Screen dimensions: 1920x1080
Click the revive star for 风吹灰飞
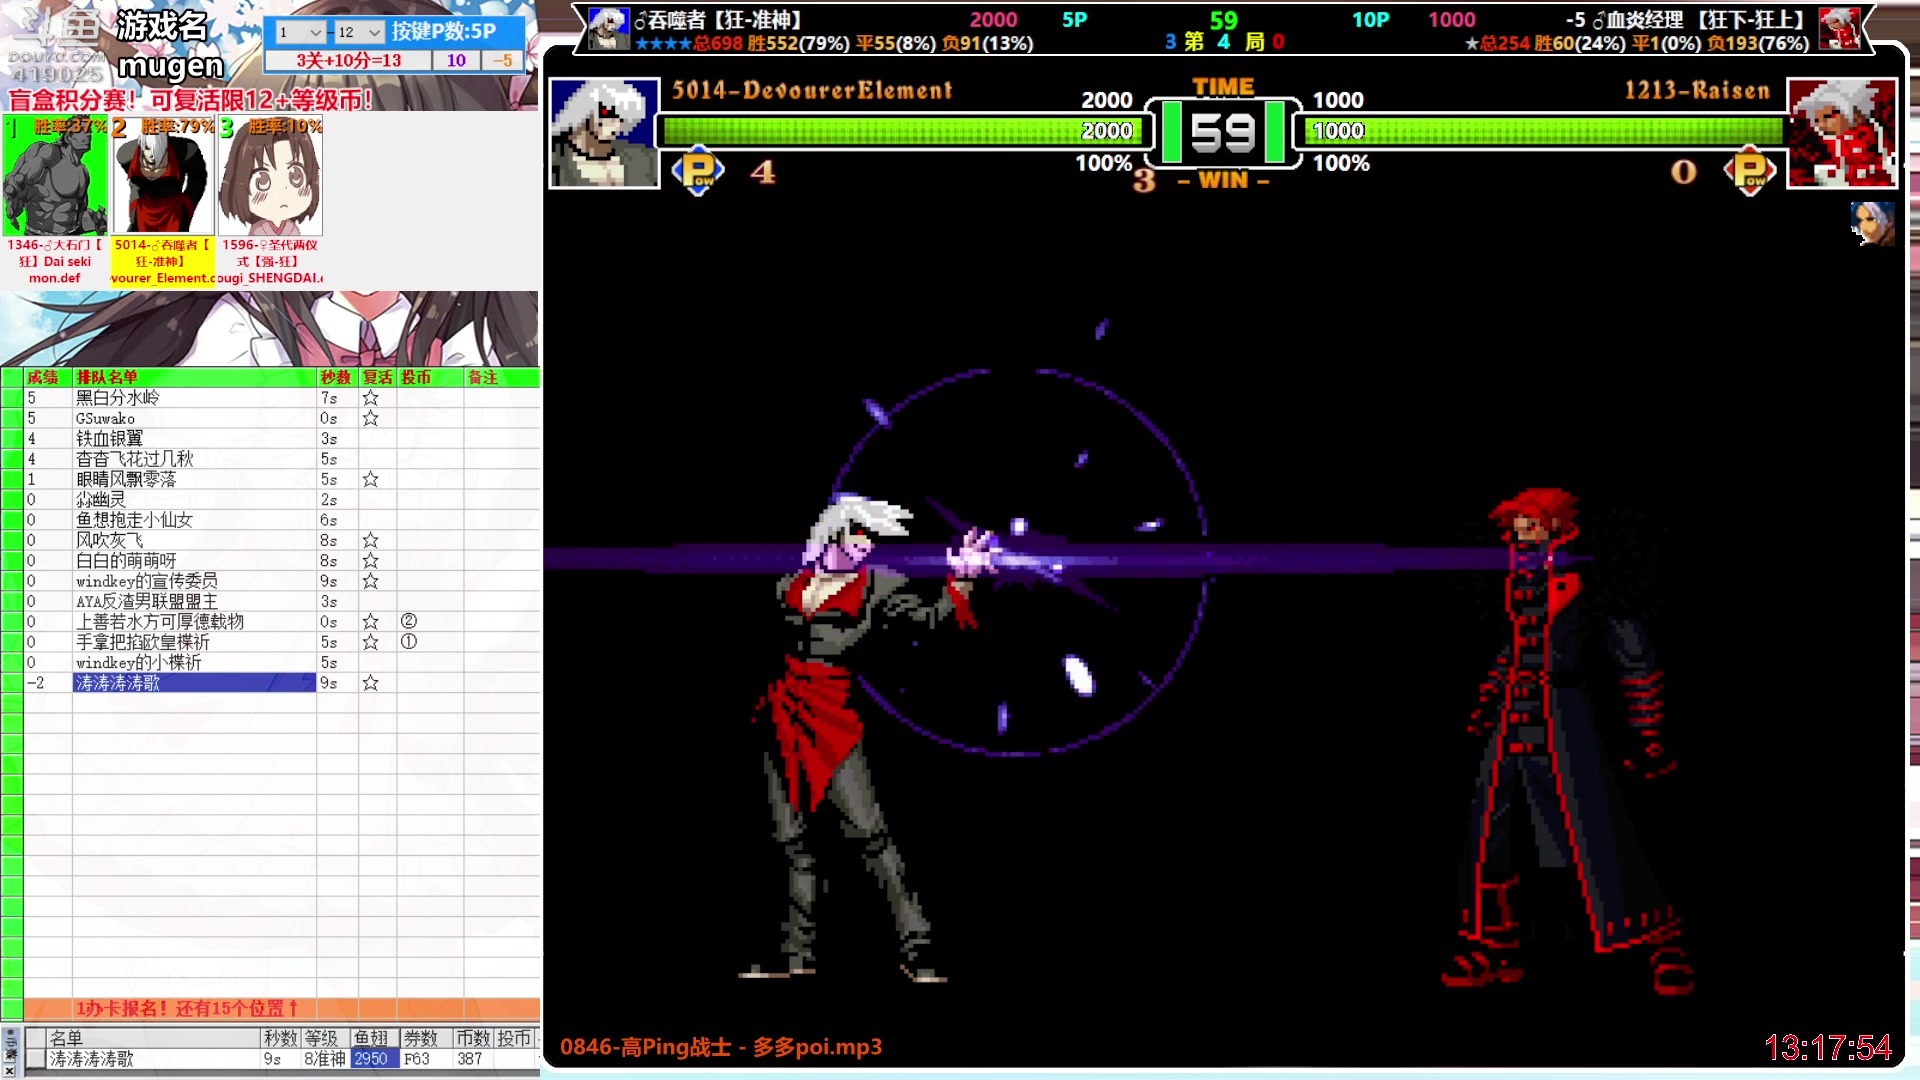point(371,540)
